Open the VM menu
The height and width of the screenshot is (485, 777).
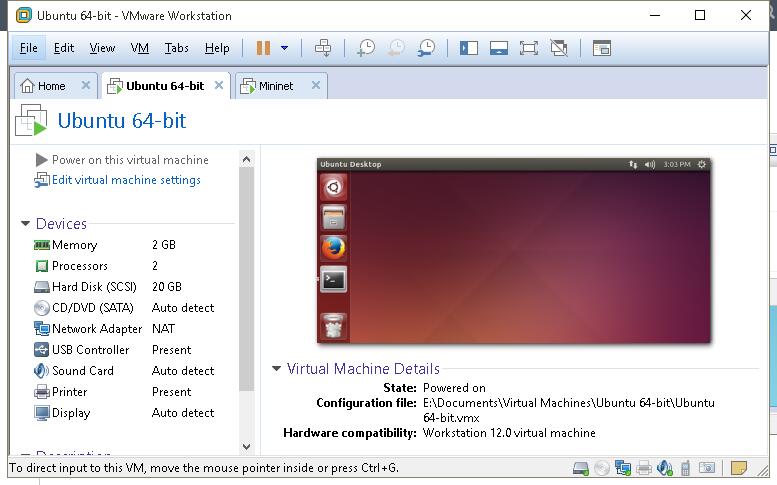[x=140, y=48]
